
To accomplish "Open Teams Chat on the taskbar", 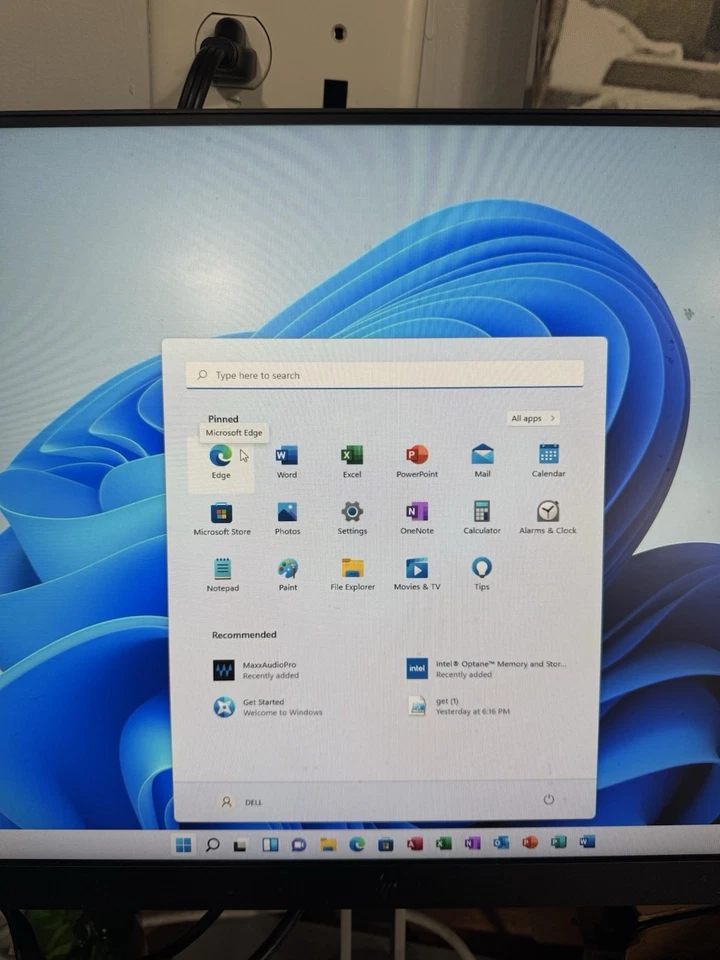I will click(x=299, y=845).
